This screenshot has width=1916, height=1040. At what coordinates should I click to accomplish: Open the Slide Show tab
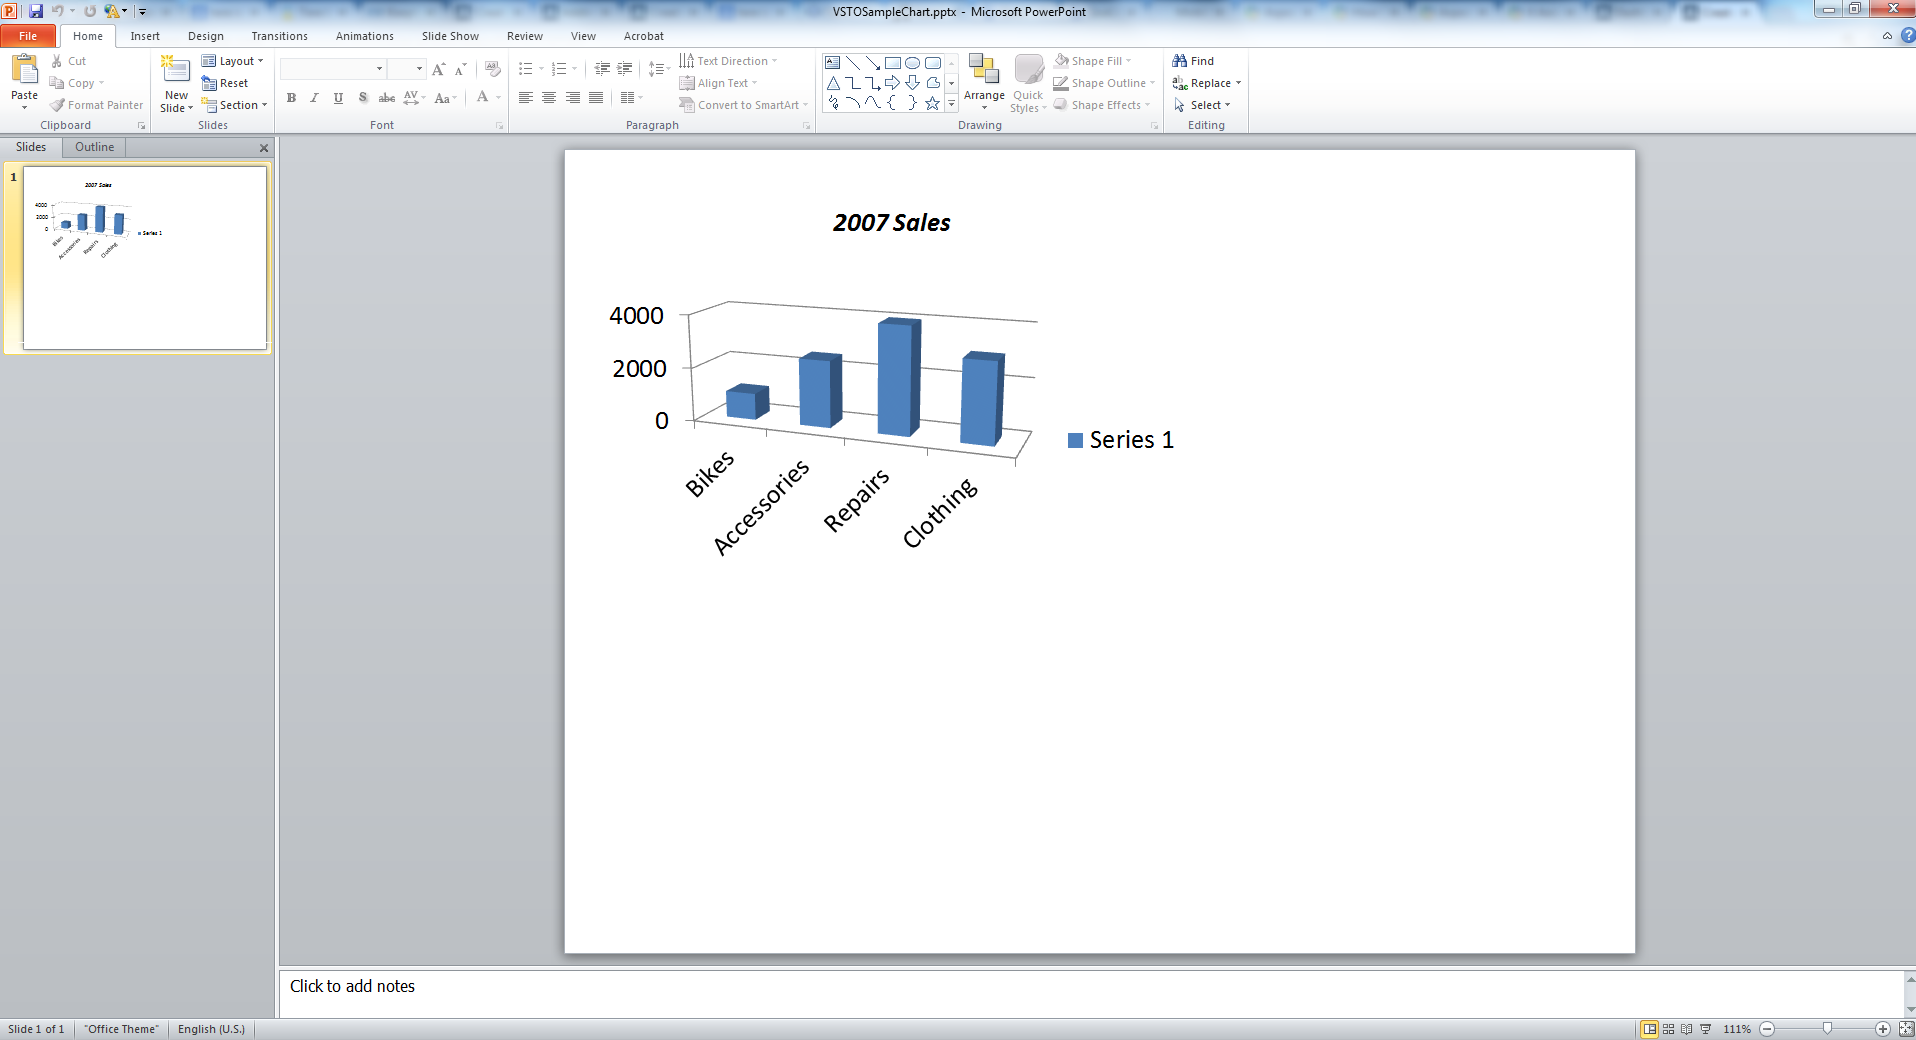pyautogui.click(x=450, y=36)
